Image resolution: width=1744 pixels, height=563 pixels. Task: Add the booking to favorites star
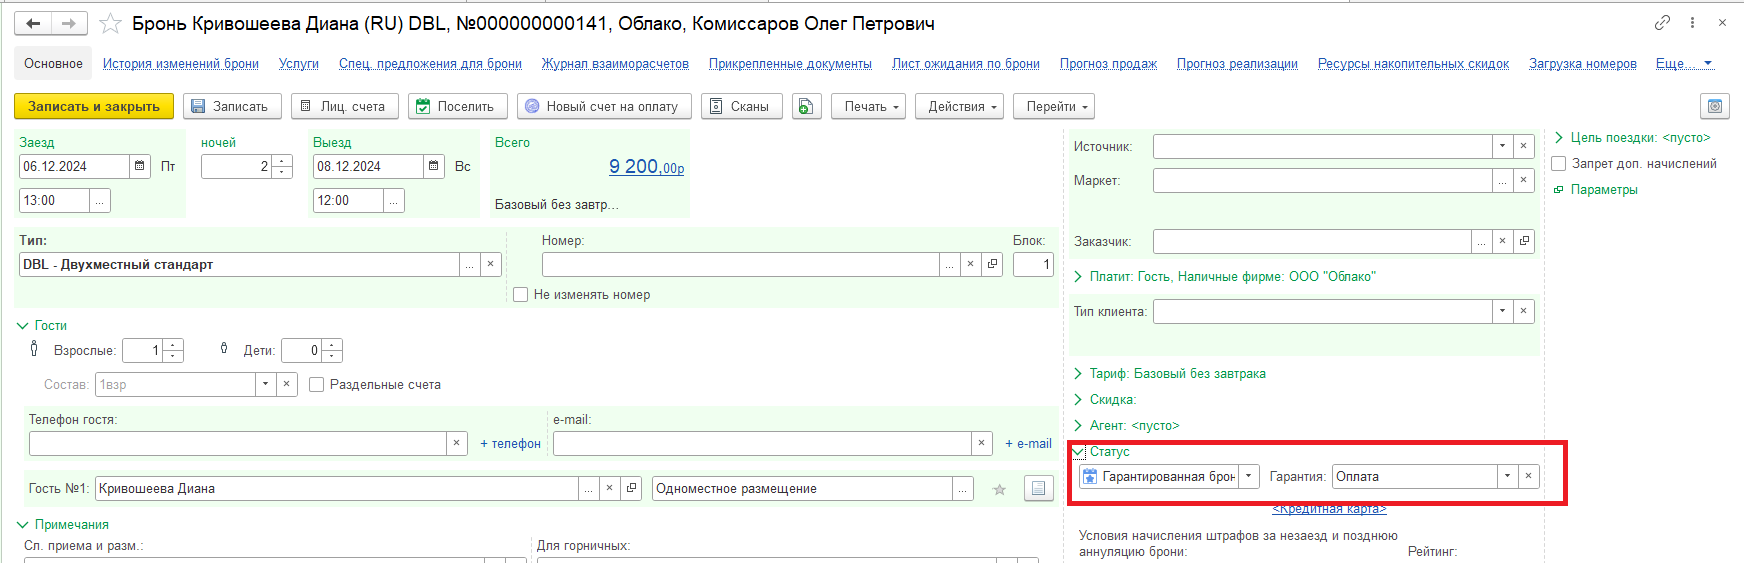coord(111,23)
